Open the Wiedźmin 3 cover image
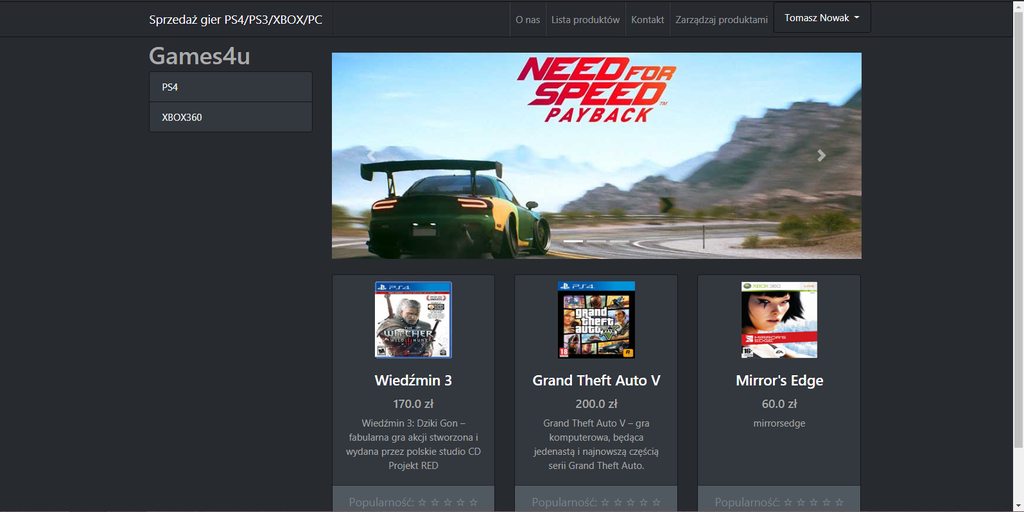The width and height of the screenshot is (1024, 512). [413, 320]
